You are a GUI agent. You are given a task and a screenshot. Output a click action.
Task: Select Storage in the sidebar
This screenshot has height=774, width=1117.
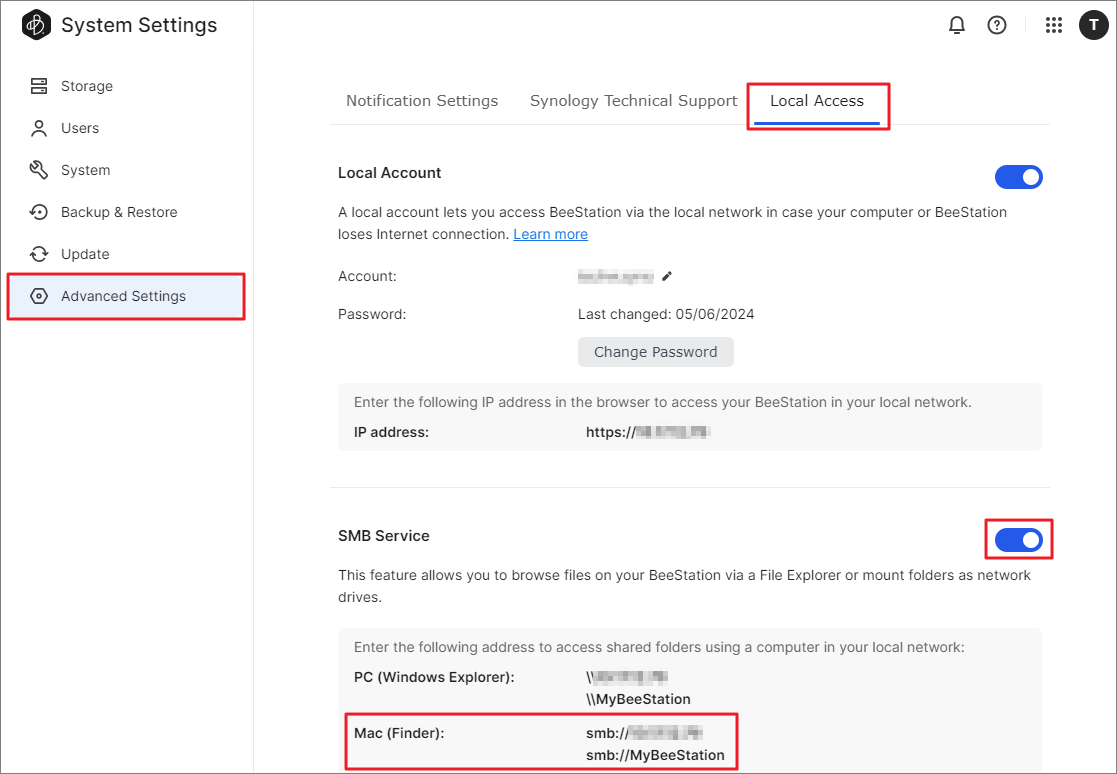pyautogui.click(x=85, y=86)
